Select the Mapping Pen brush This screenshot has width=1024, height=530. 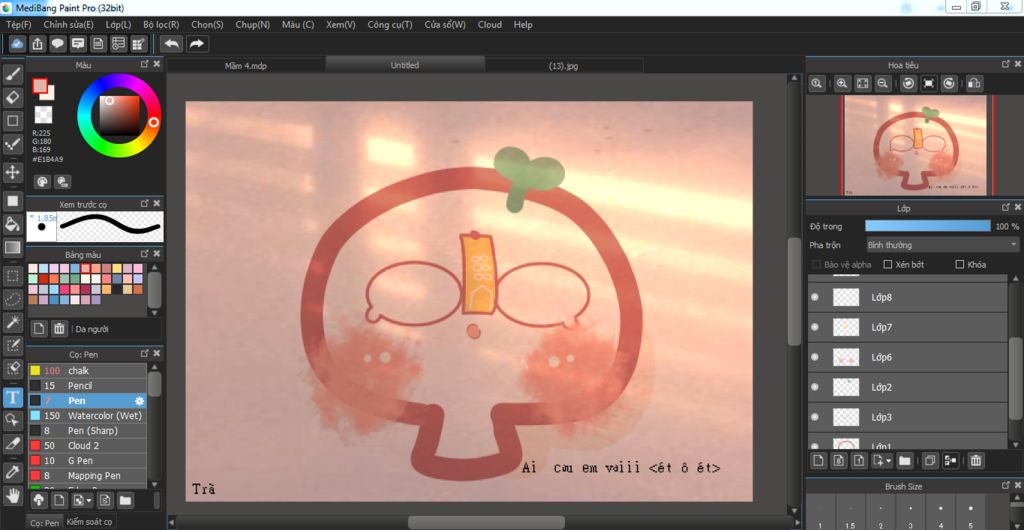pos(88,476)
